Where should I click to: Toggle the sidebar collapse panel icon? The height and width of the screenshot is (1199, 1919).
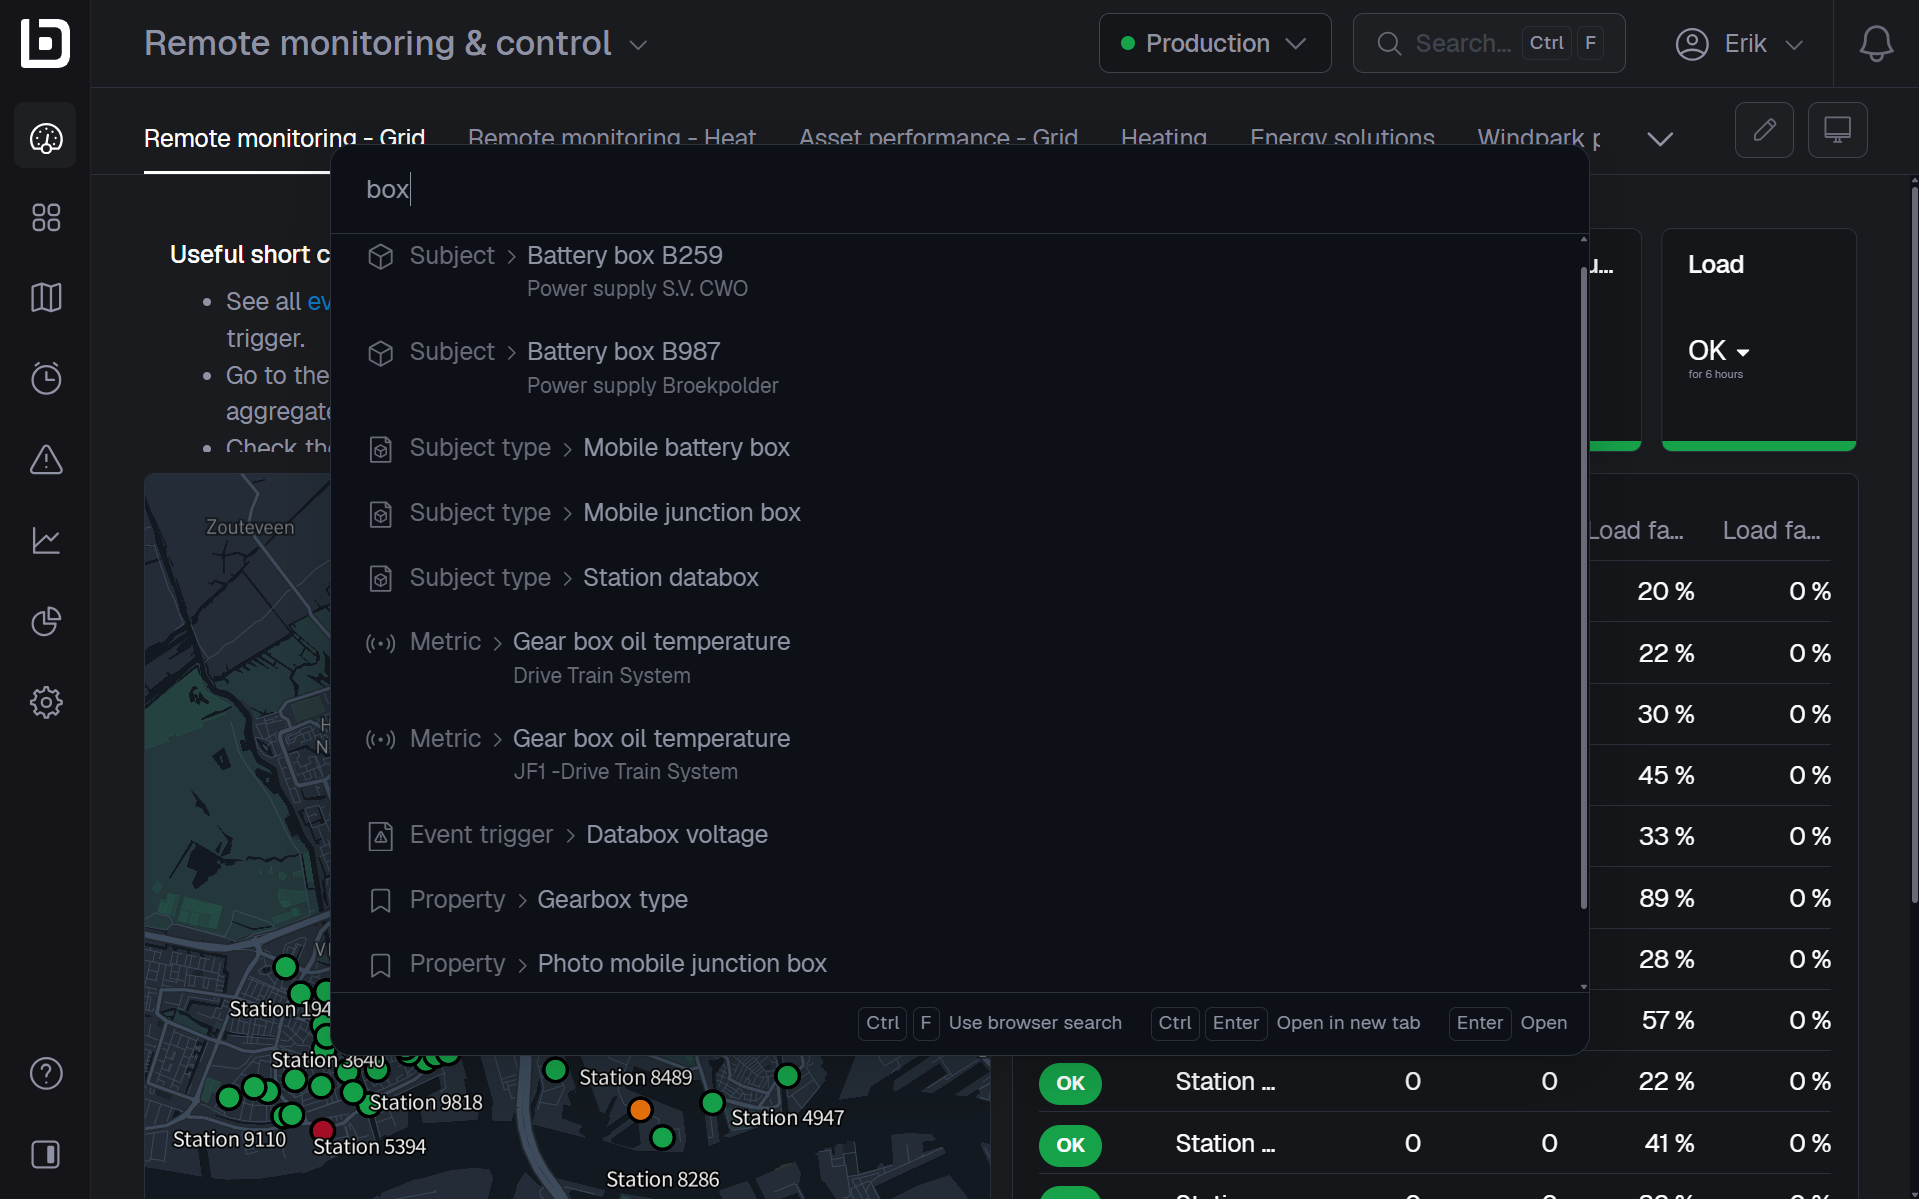(46, 1155)
